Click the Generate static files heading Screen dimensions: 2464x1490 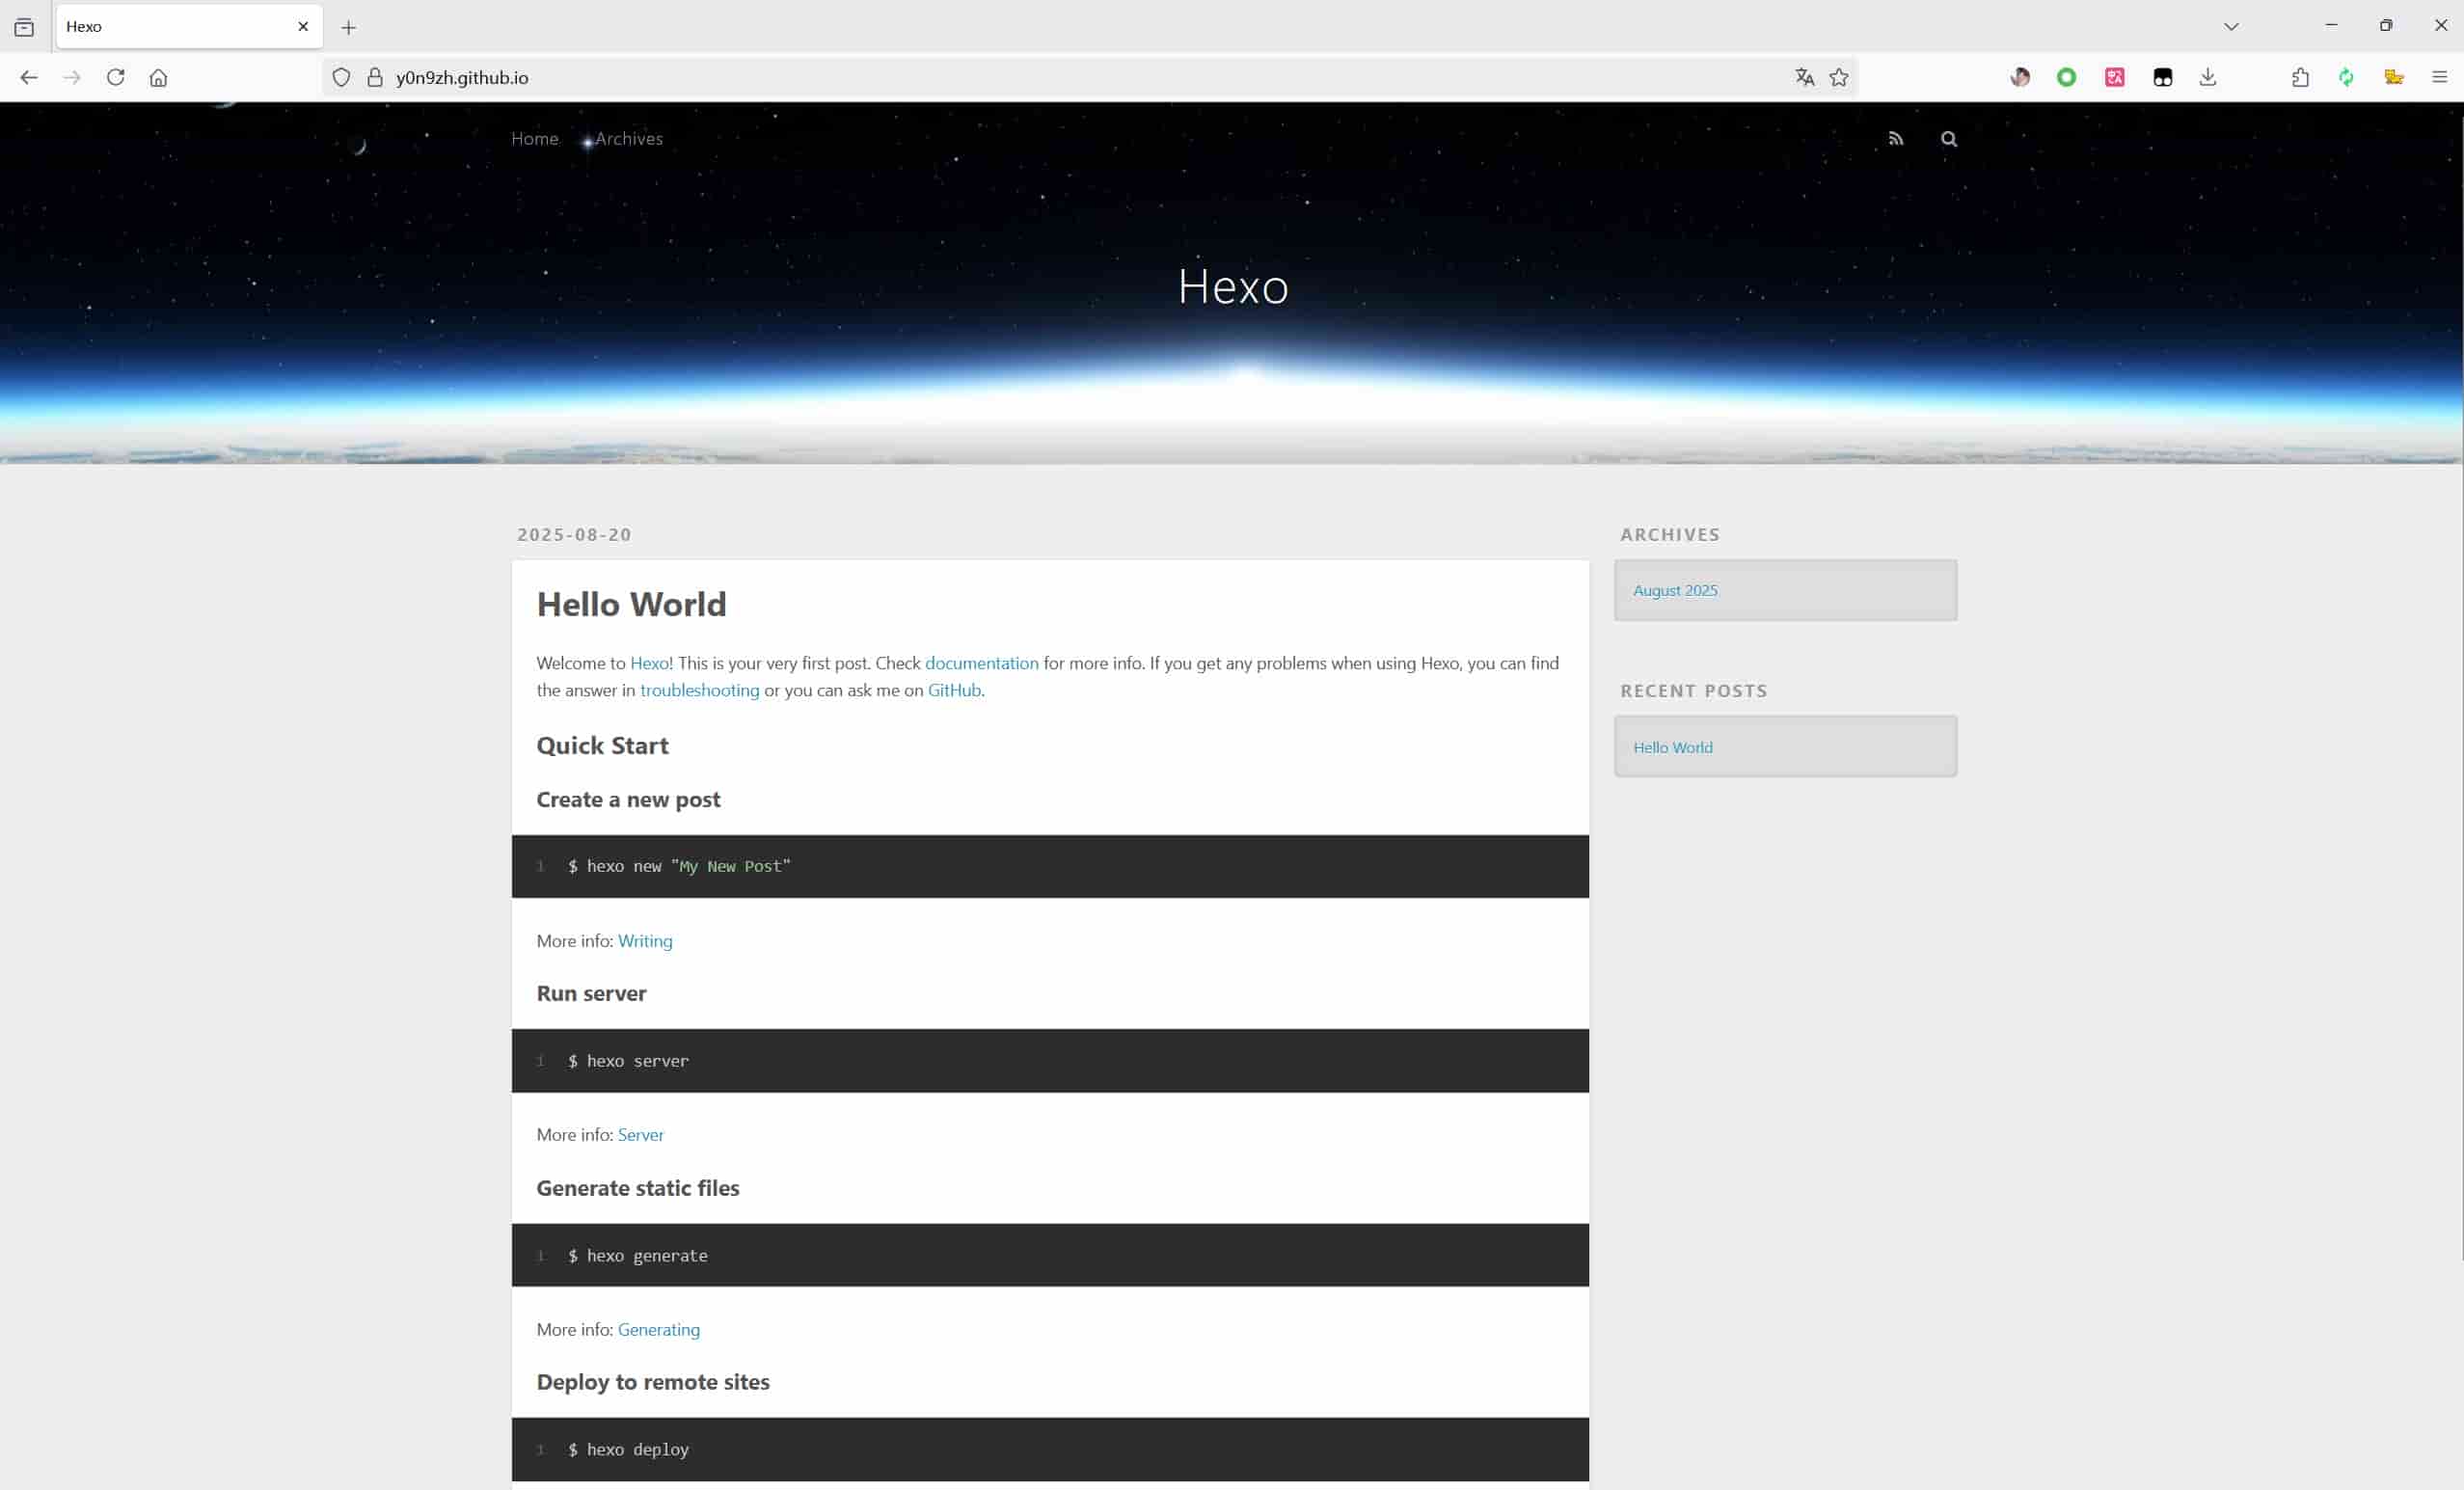click(x=638, y=1188)
